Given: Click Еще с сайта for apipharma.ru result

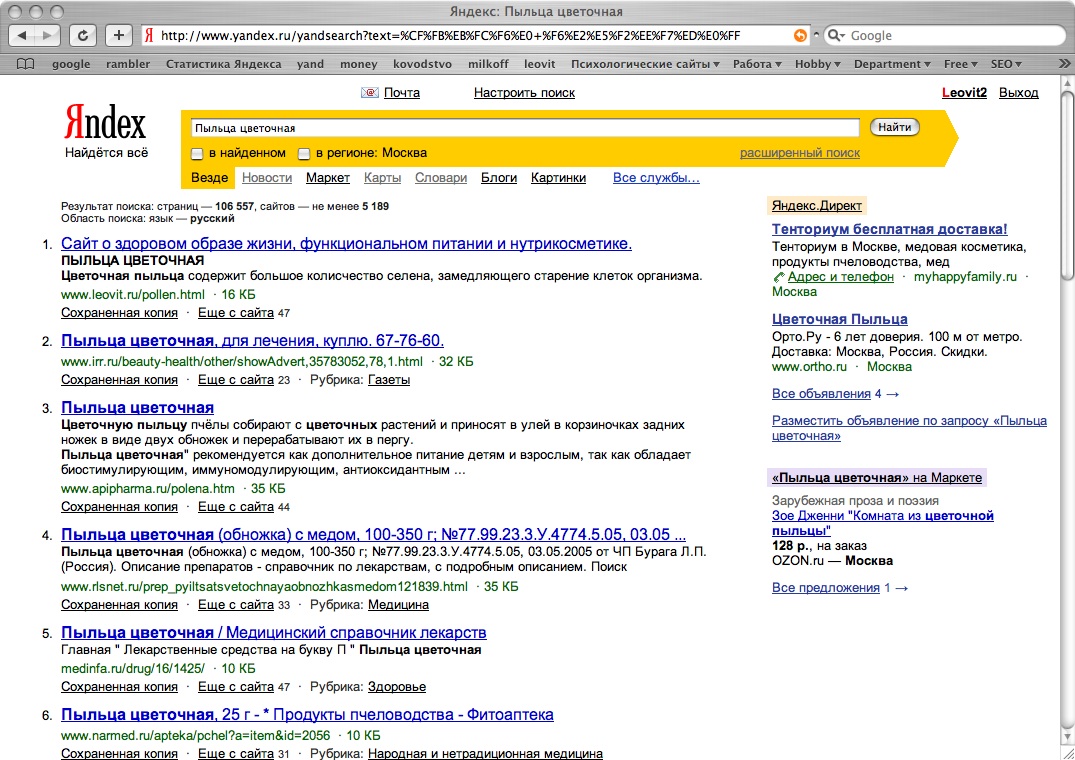Looking at the screenshot, I should click(x=236, y=507).
